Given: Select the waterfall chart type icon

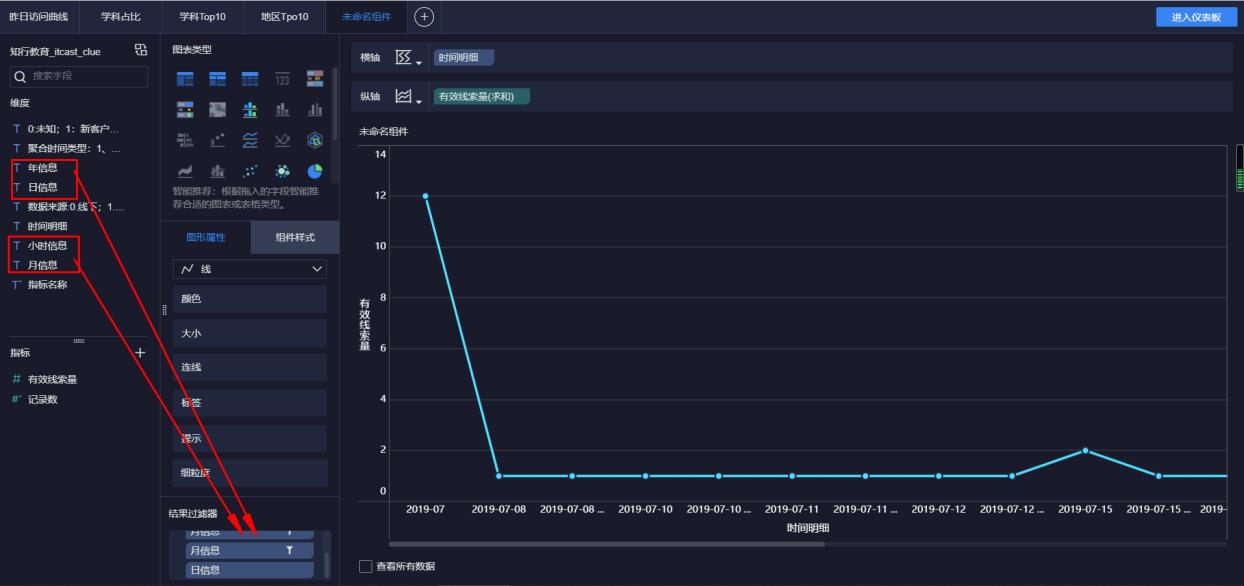Looking at the screenshot, I should (x=217, y=140).
